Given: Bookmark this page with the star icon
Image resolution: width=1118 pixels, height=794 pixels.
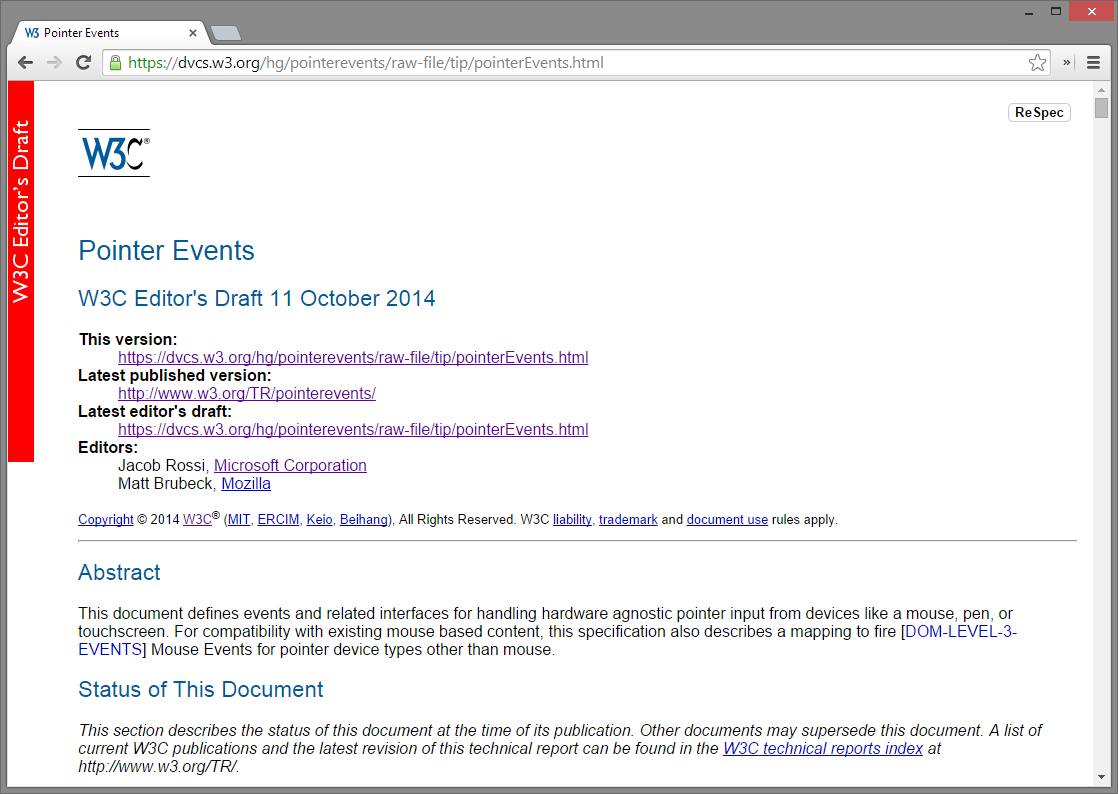Looking at the screenshot, I should pyautogui.click(x=1037, y=62).
